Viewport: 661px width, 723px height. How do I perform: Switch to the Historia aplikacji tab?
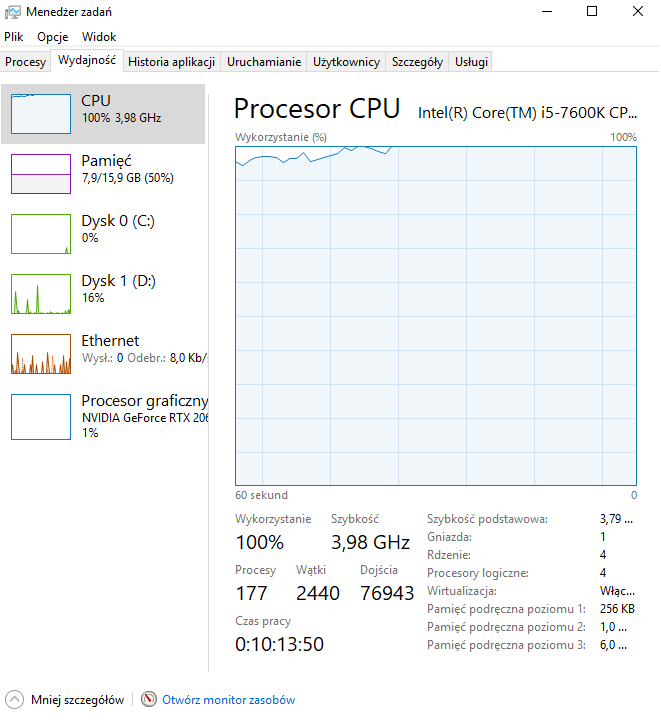click(x=171, y=62)
